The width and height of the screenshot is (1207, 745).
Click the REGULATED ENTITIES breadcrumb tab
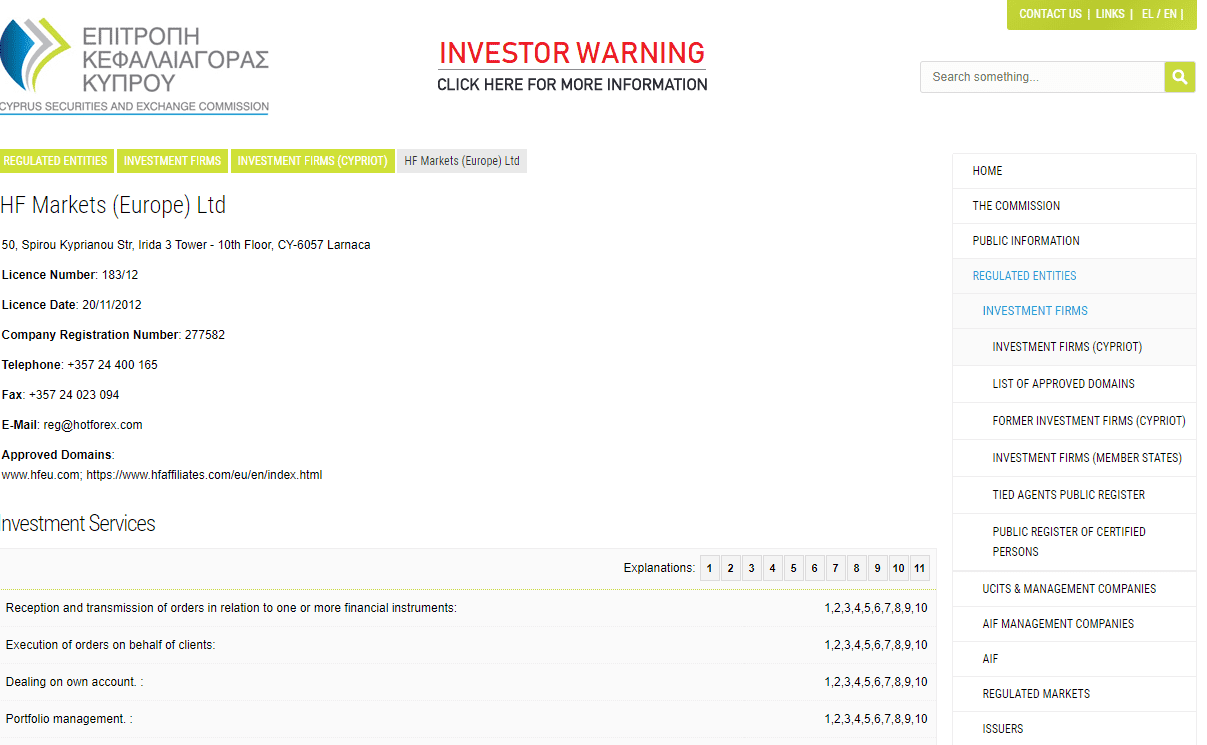tap(57, 161)
